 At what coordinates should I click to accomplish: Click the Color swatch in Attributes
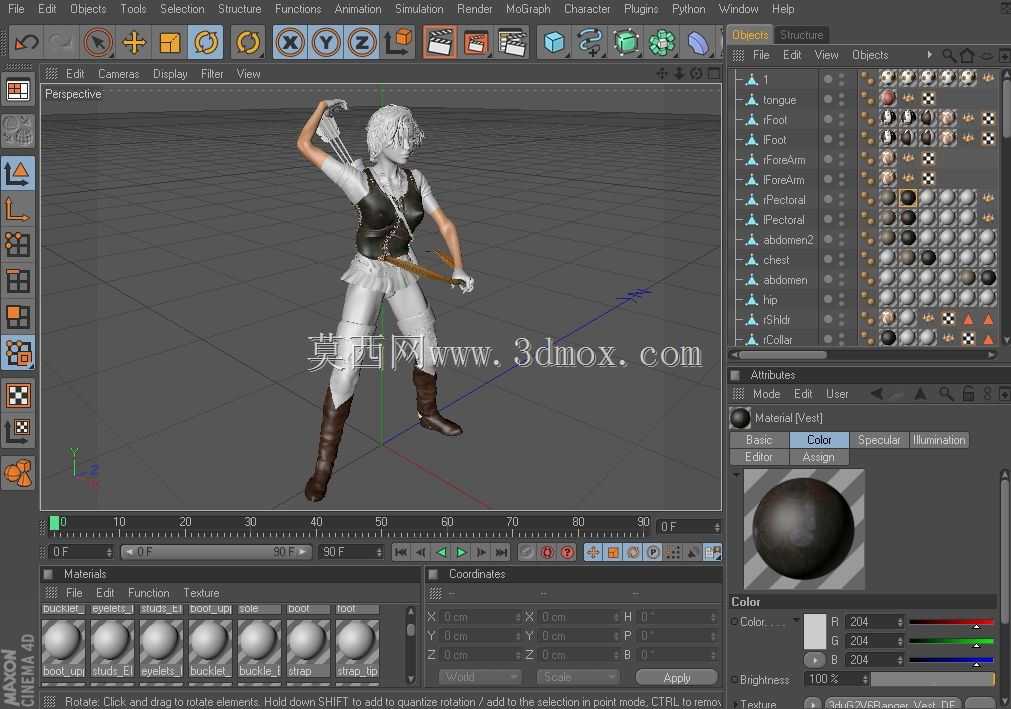click(815, 631)
